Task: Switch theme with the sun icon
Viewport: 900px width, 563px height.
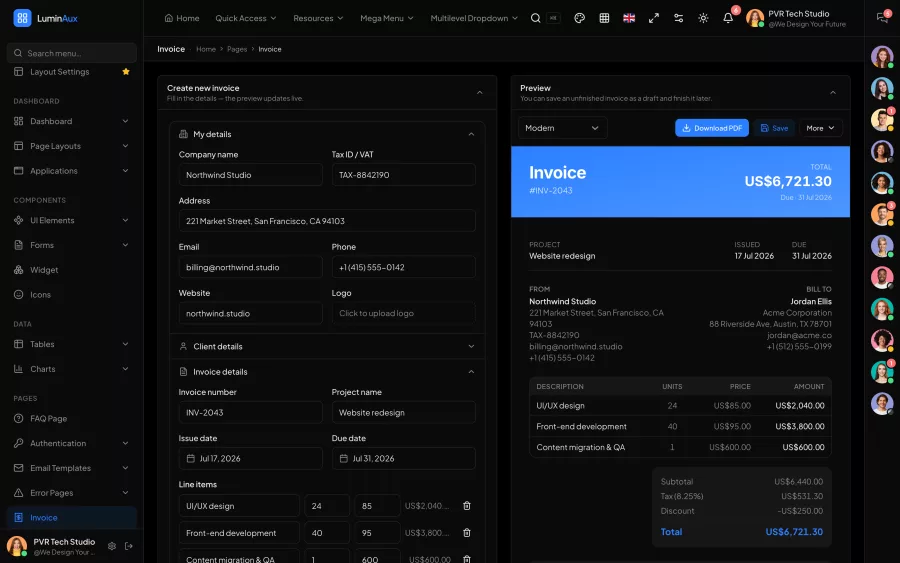Action: click(703, 18)
